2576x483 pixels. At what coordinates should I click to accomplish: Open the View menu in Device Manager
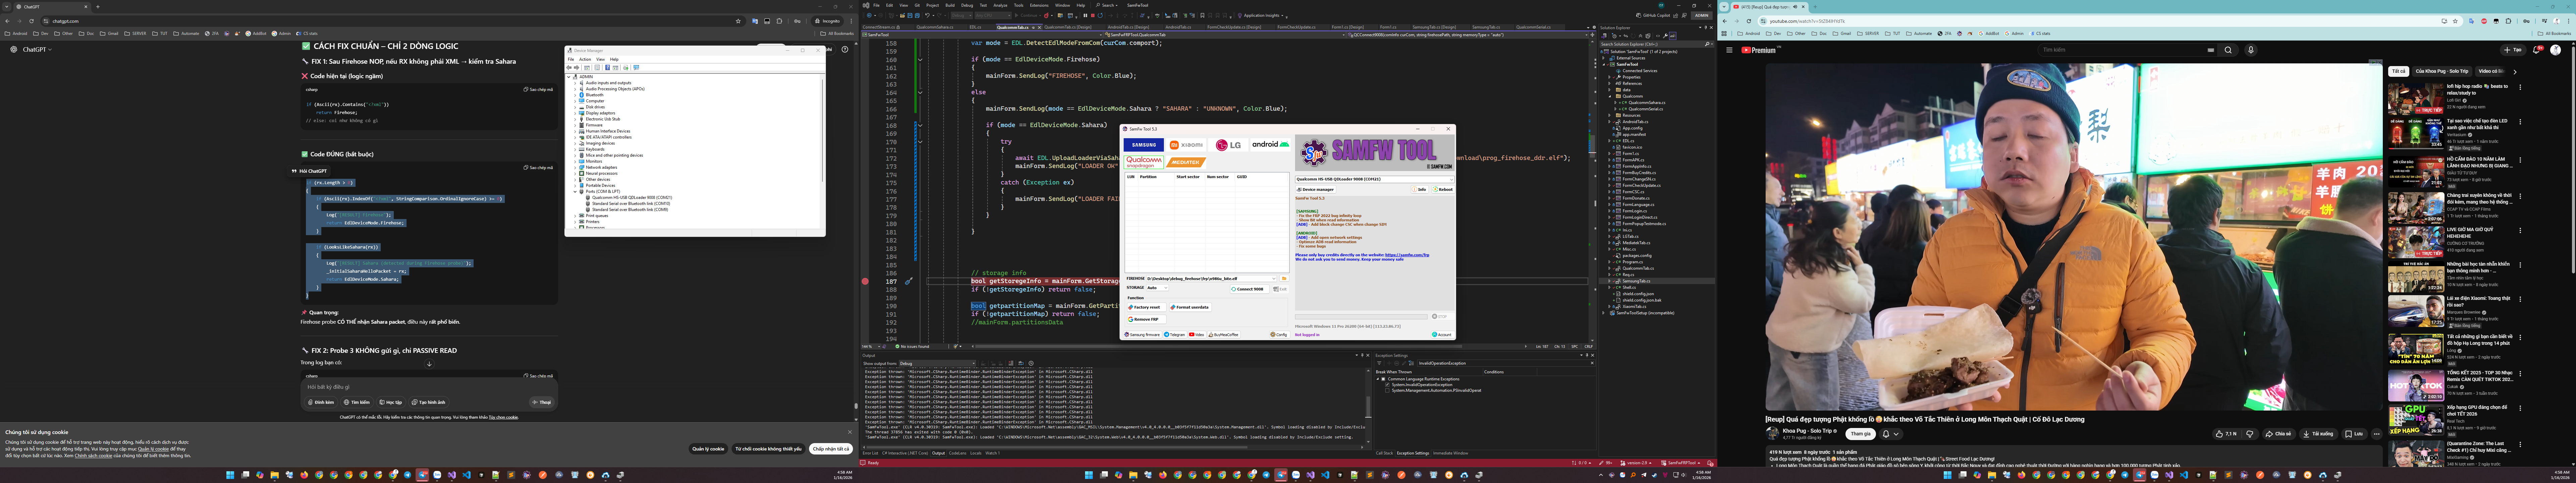pyautogui.click(x=601, y=59)
